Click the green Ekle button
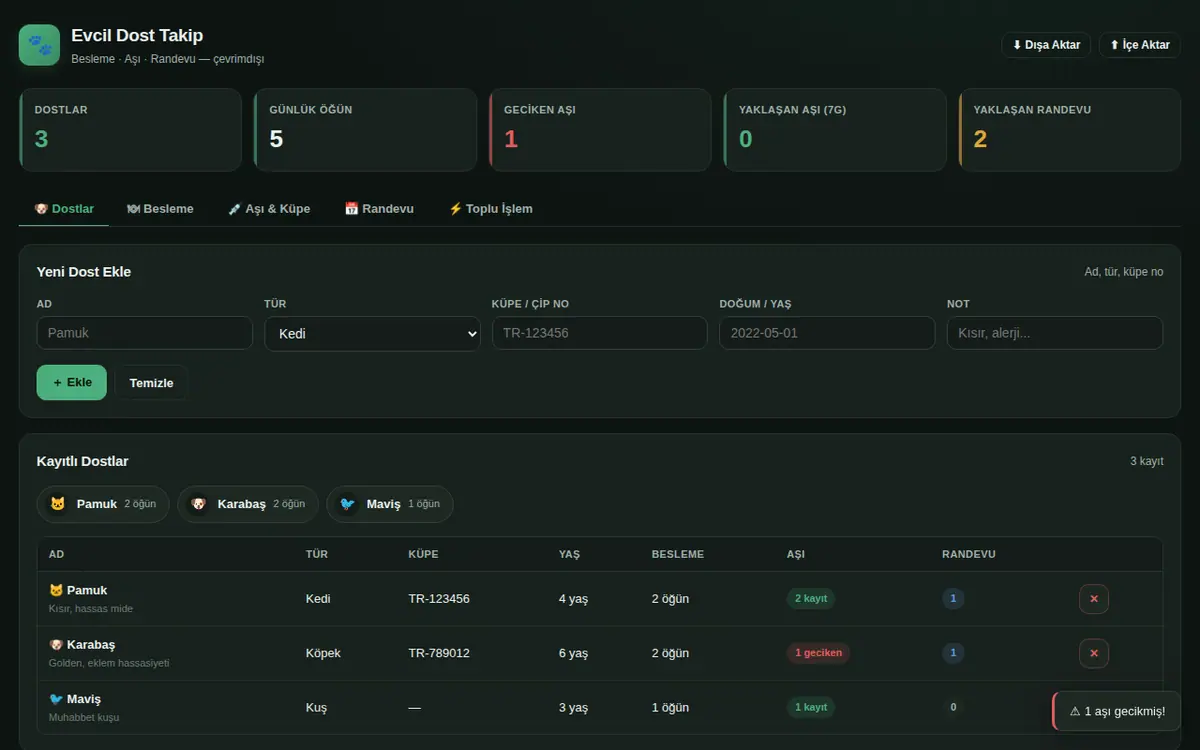Viewport: 1200px width, 750px height. point(72,382)
